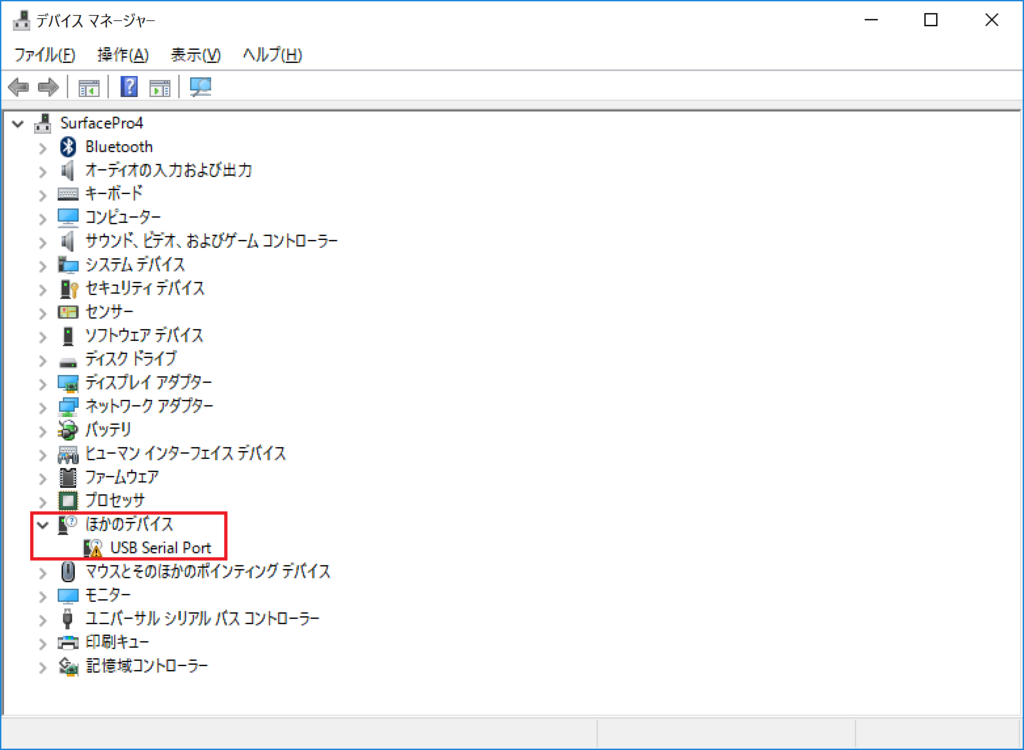Click the センサー category icon
Image resolution: width=1024 pixels, height=750 pixels.
68,312
